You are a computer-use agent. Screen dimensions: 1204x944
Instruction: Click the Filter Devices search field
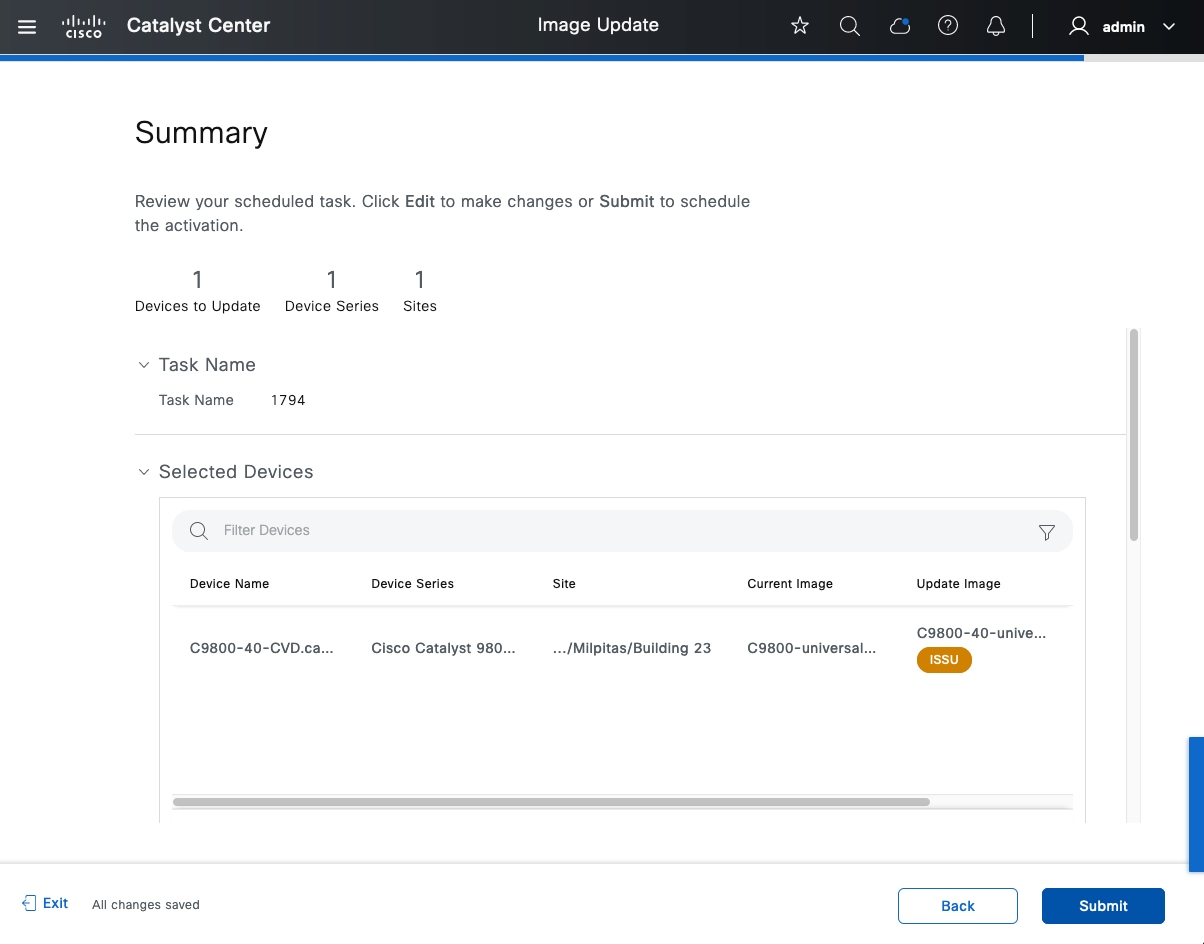coord(600,531)
